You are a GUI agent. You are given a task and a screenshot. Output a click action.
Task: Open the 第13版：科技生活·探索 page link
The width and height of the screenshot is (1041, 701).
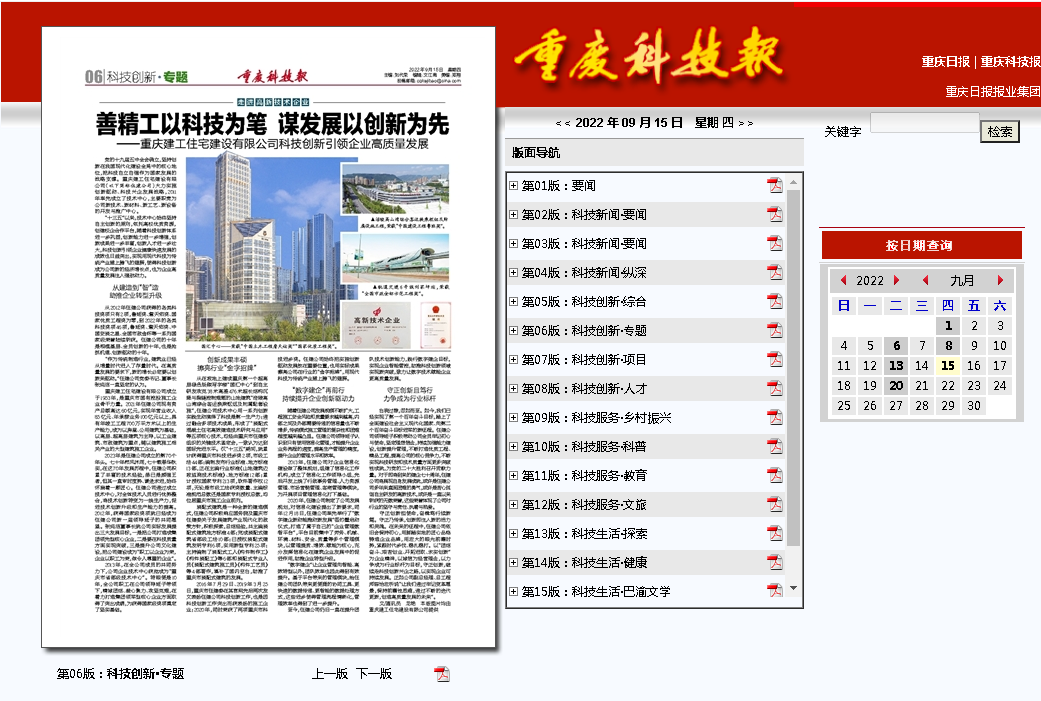tap(584, 534)
